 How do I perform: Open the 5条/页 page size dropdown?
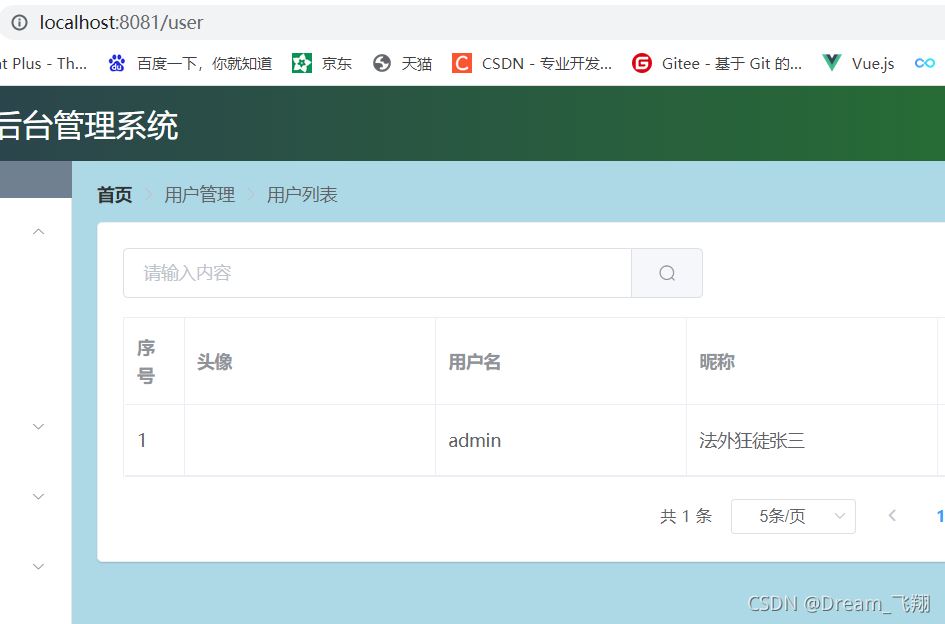[x=793, y=516]
